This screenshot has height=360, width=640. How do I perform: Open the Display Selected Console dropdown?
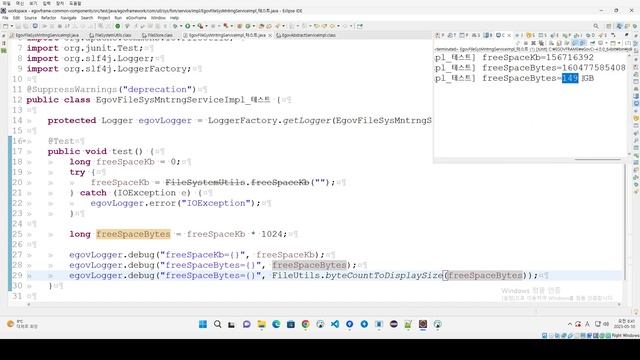(606, 43)
